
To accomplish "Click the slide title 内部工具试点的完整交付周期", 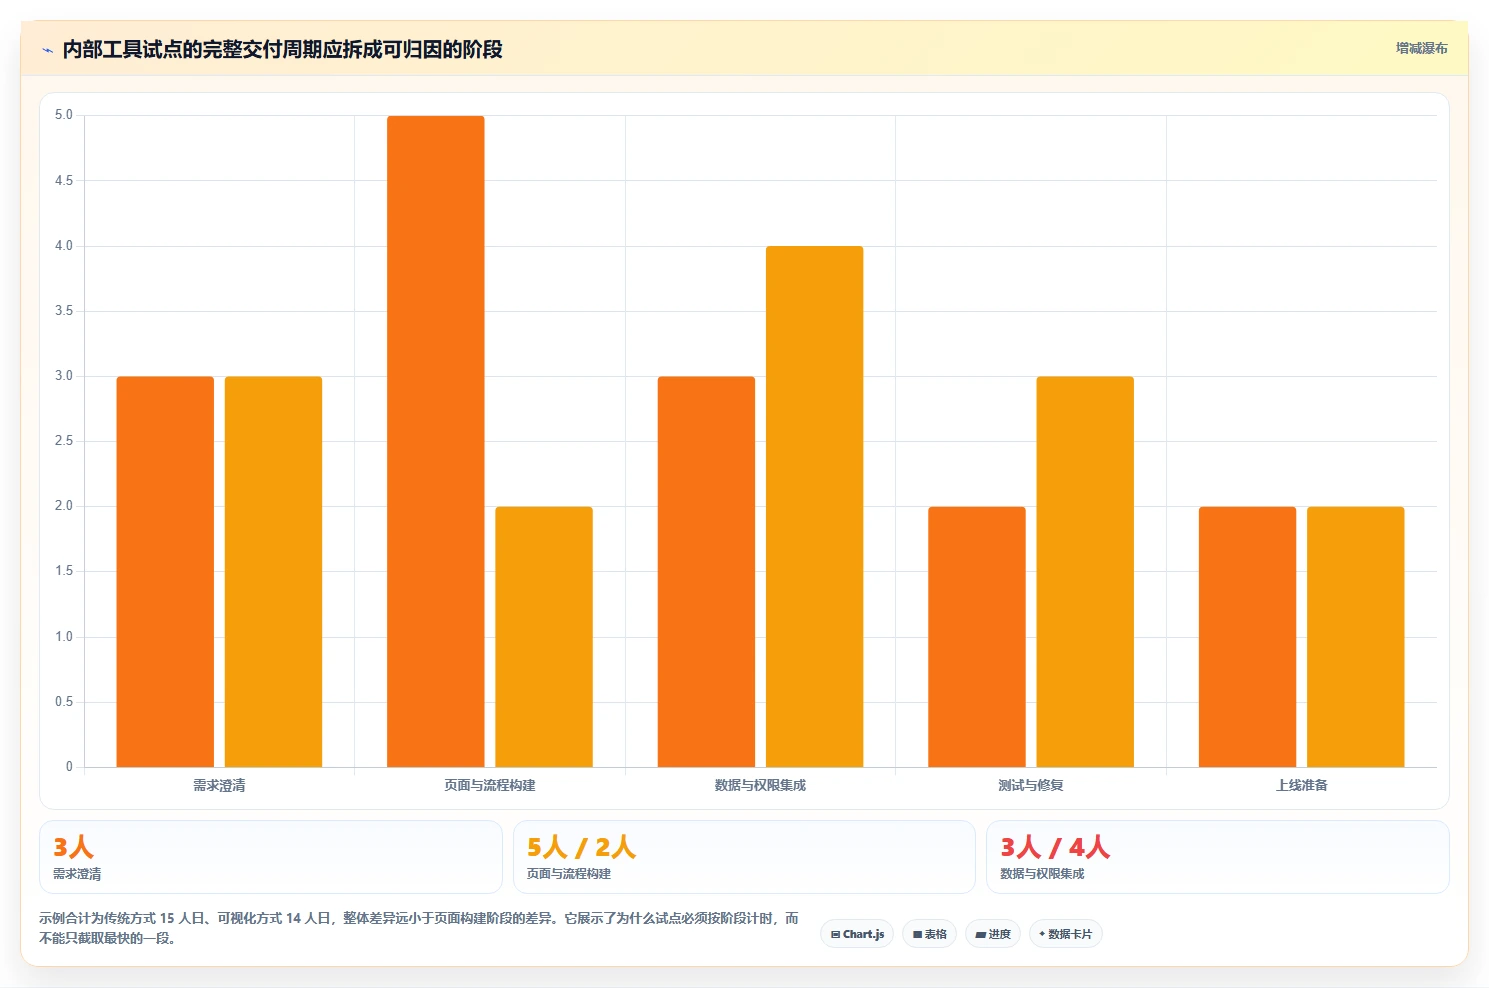I will tap(282, 50).
